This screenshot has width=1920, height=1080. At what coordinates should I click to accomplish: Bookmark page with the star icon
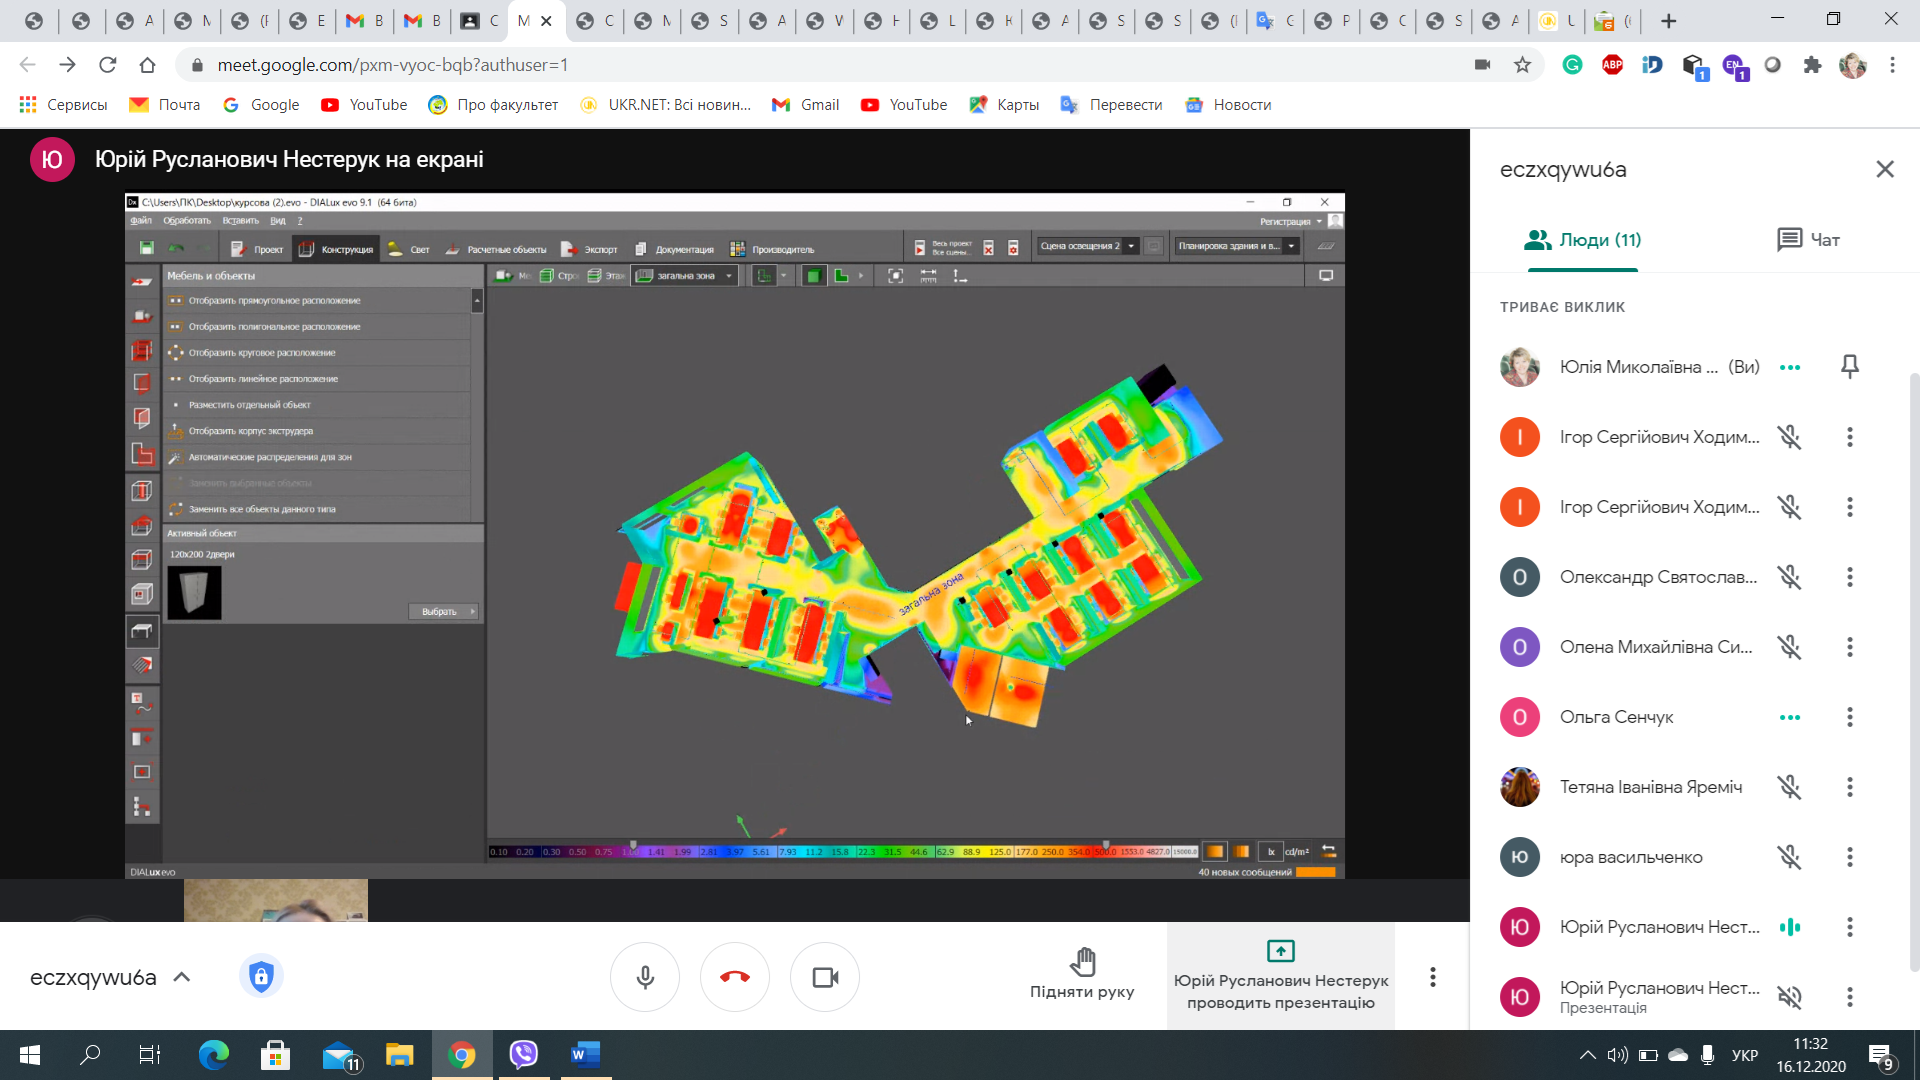pos(1522,65)
